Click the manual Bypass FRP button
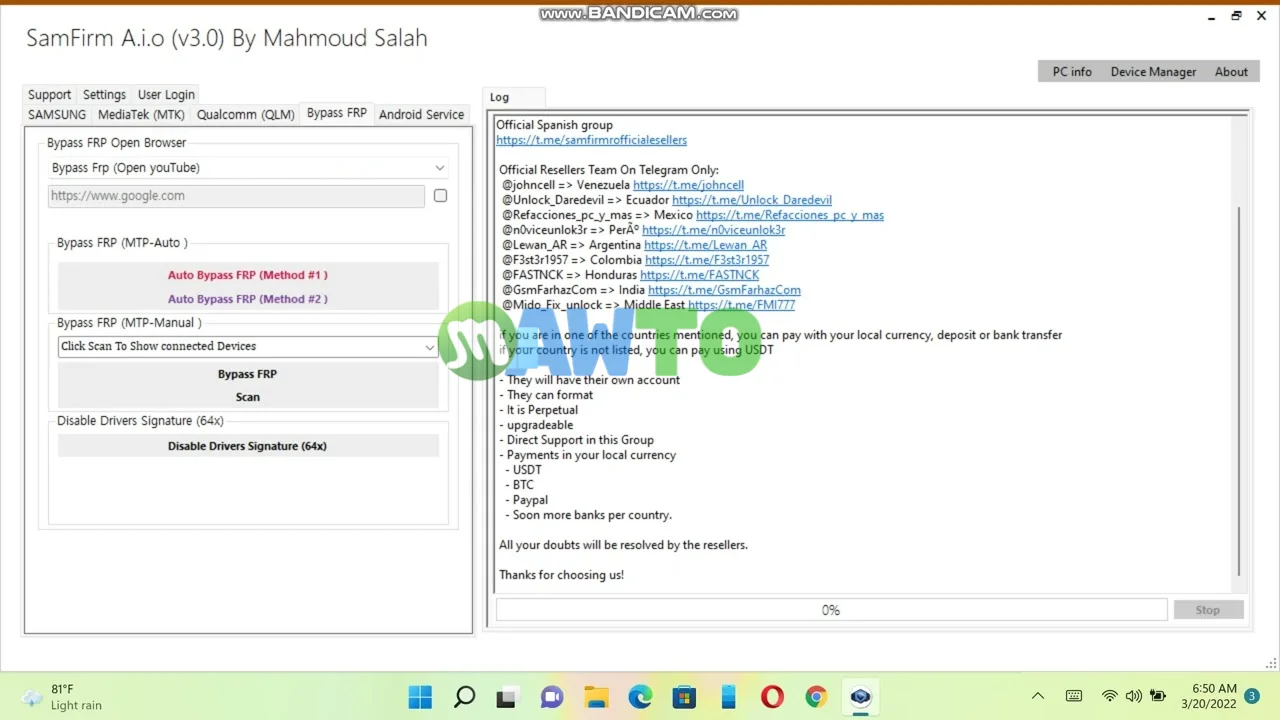The height and width of the screenshot is (720, 1280). pyautogui.click(x=248, y=374)
